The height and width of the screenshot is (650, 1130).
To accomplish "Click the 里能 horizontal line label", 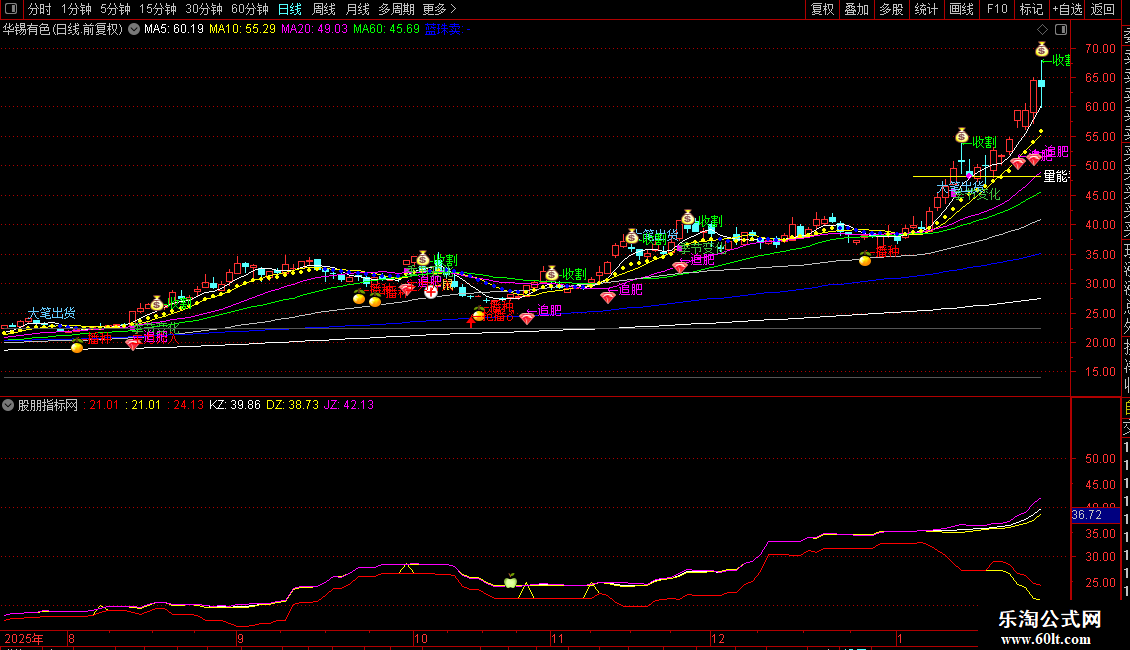I will tap(1056, 176).
